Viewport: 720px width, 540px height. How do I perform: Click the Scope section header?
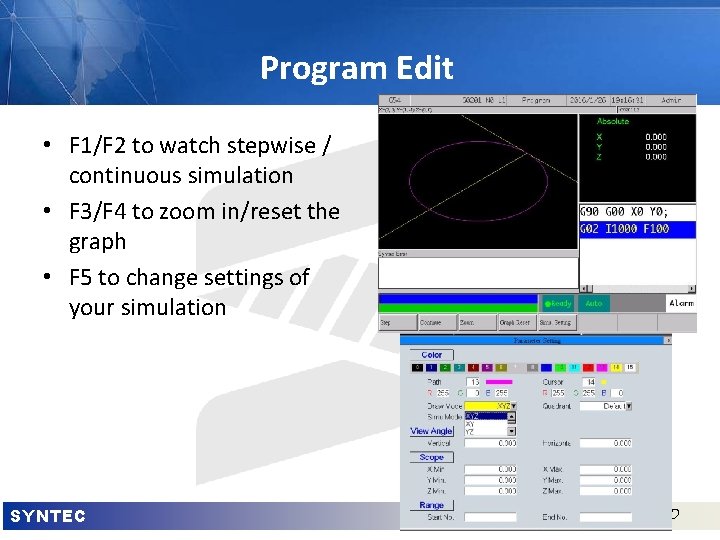pos(432,457)
